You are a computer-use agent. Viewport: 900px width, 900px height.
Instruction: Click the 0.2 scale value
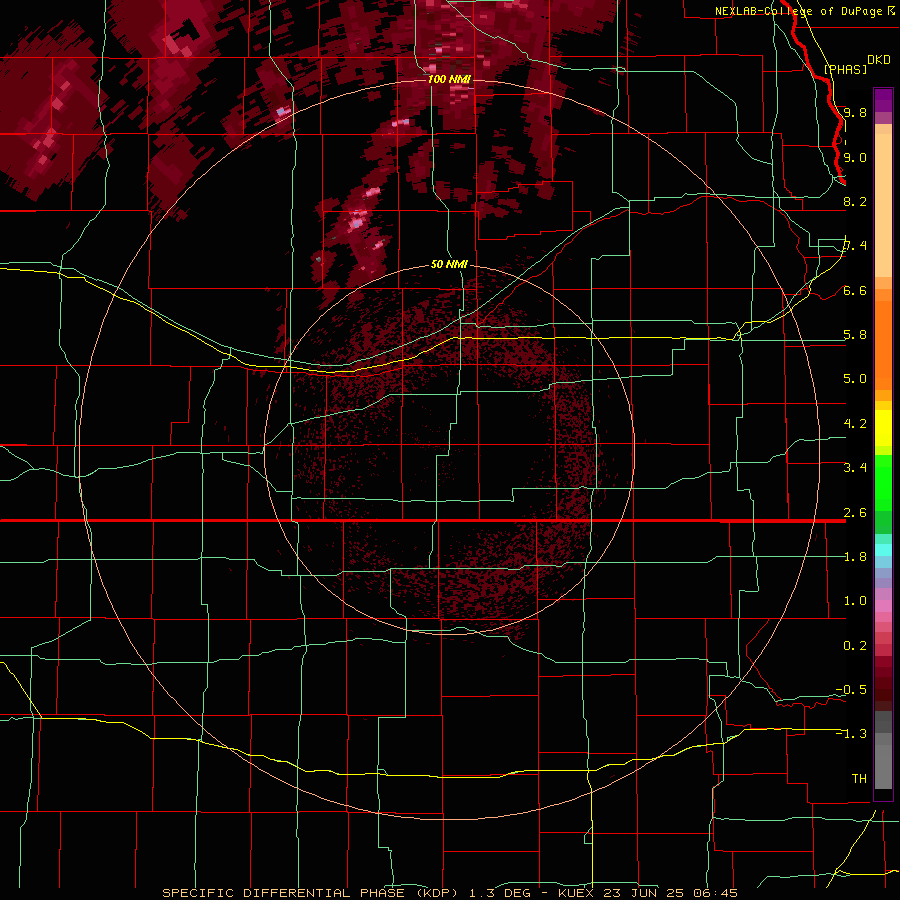855,646
